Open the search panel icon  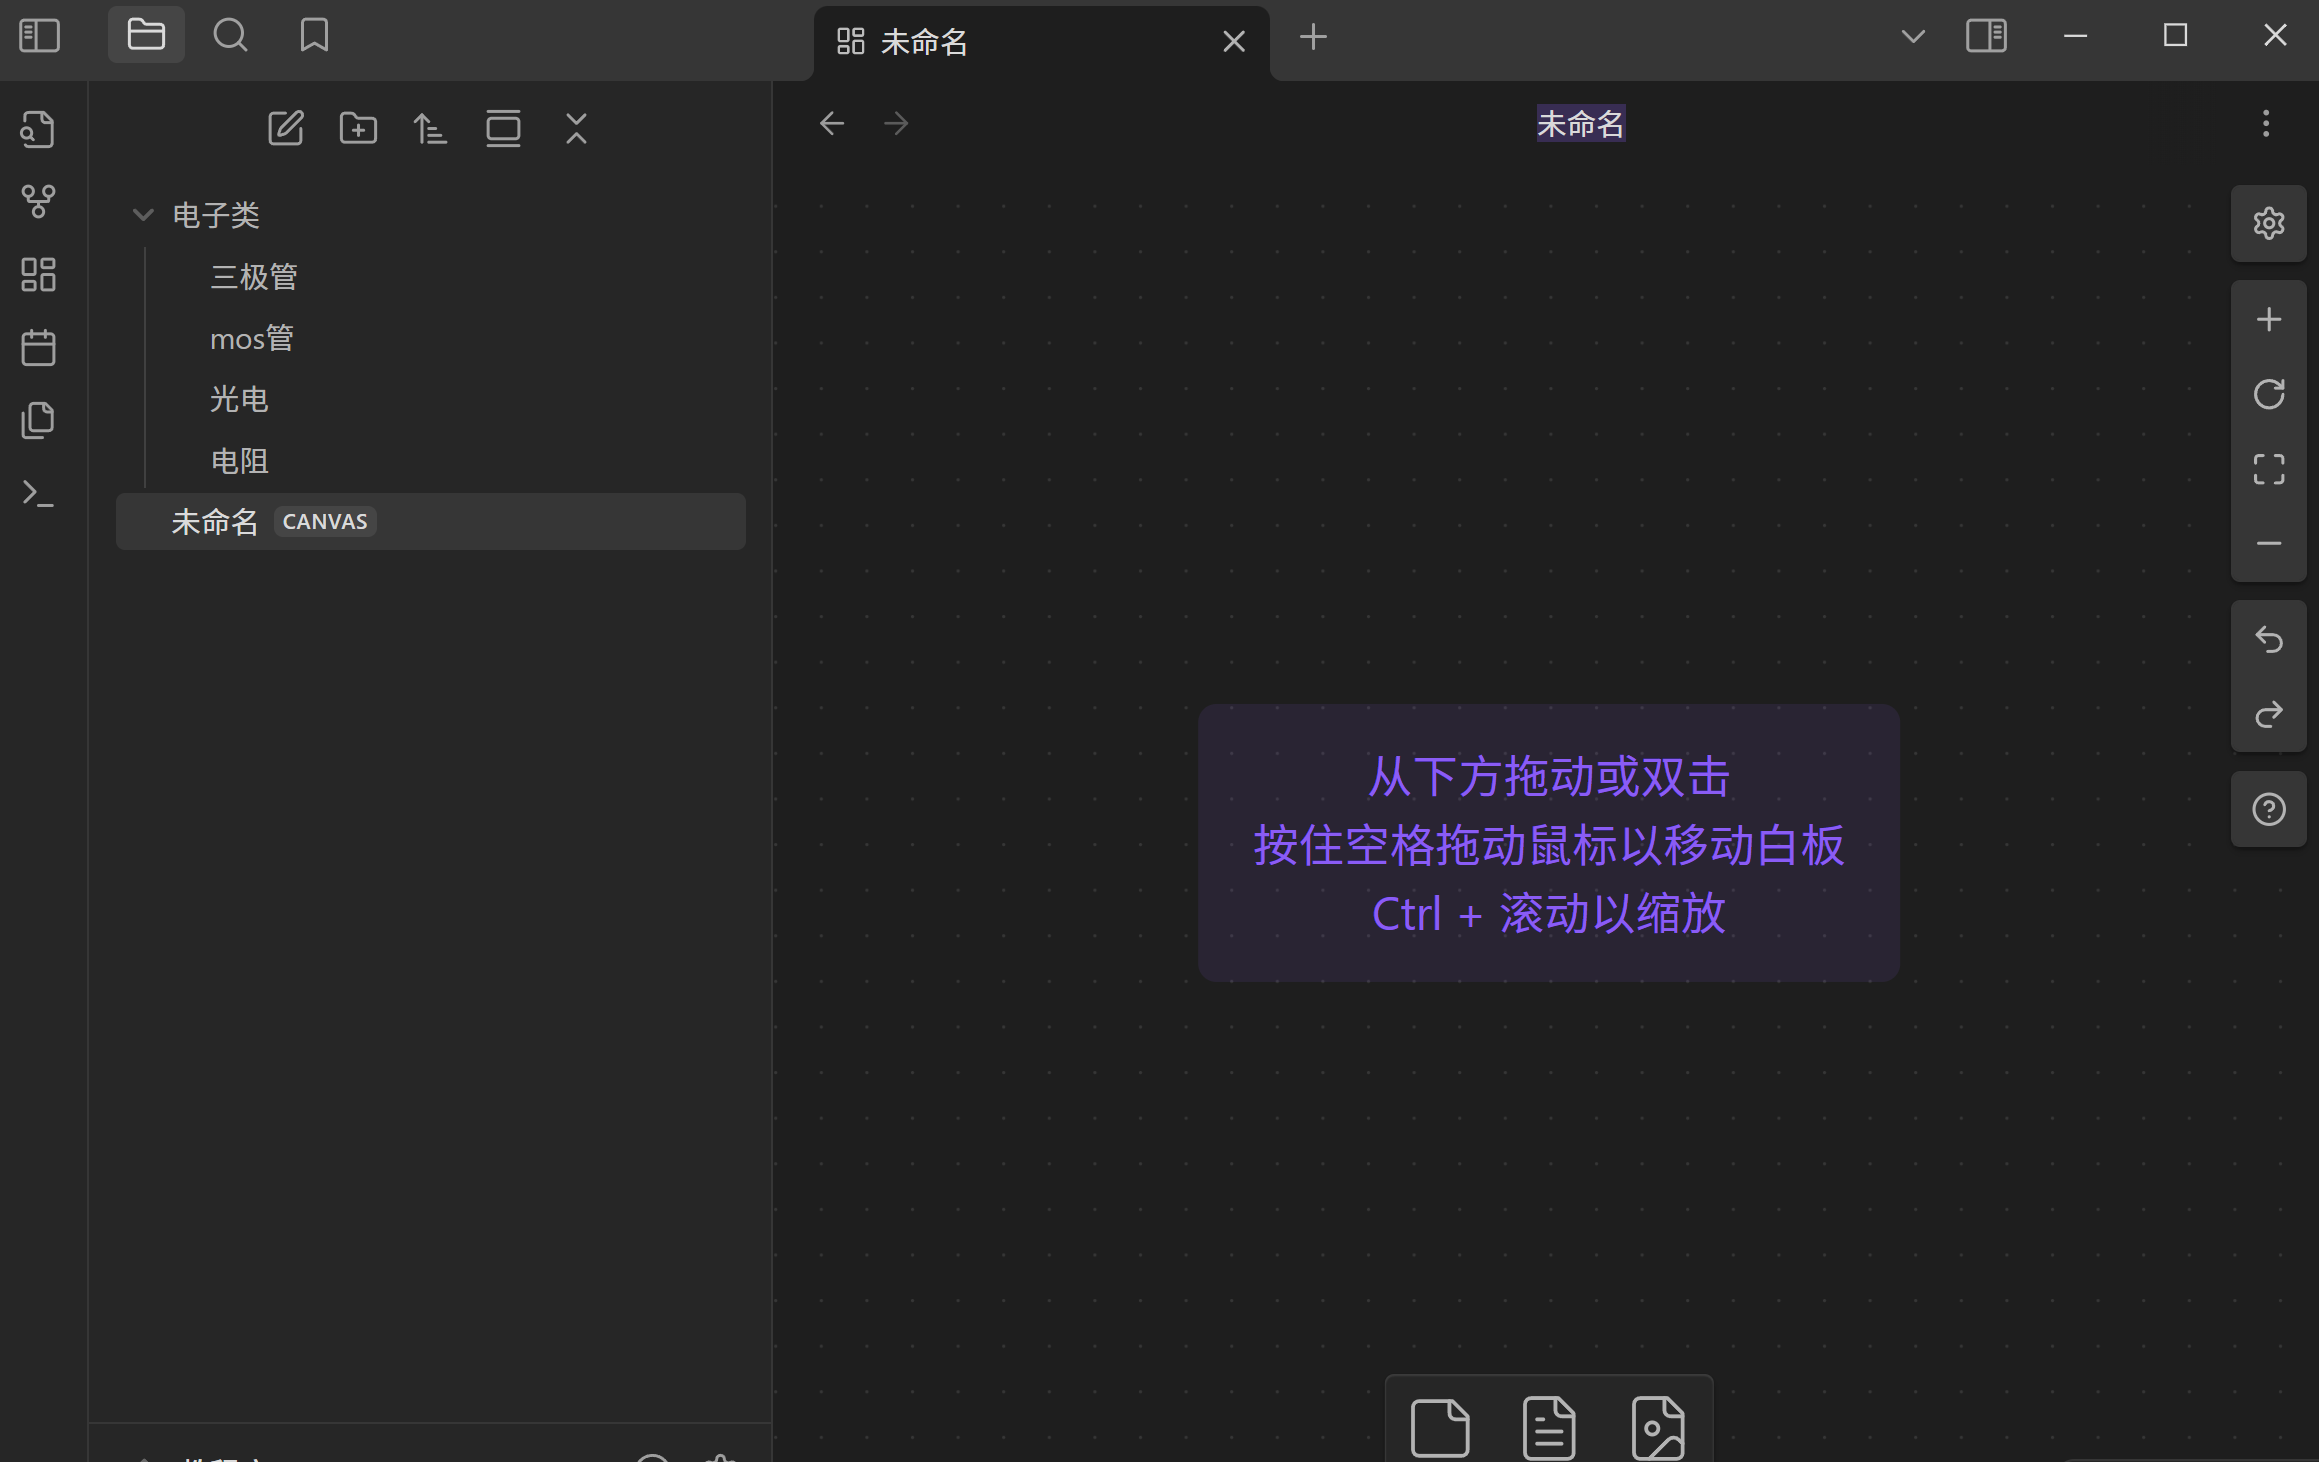tap(230, 36)
